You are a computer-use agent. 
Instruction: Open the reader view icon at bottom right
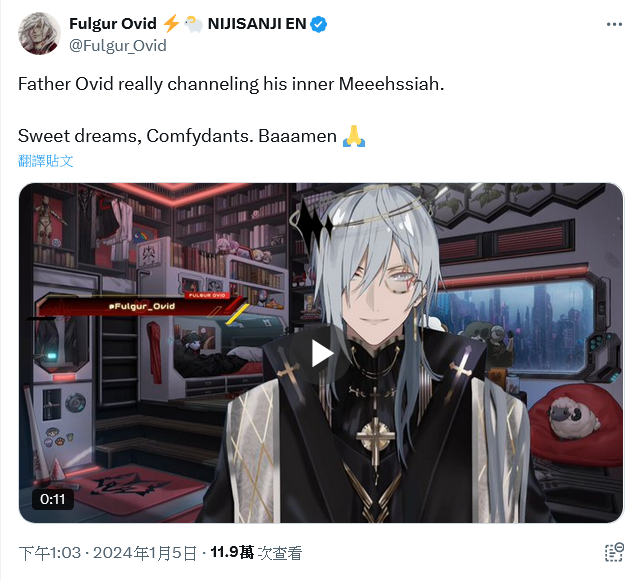coord(614,553)
